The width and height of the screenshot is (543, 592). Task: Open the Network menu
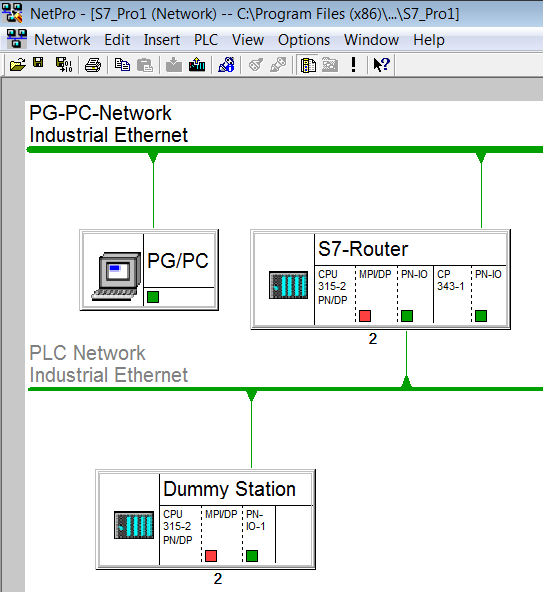coord(62,40)
